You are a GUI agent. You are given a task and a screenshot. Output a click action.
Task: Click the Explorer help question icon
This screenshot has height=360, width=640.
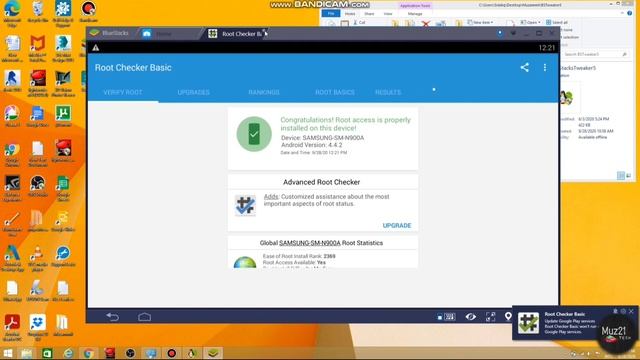pyautogui.click(x=630, y=13)
